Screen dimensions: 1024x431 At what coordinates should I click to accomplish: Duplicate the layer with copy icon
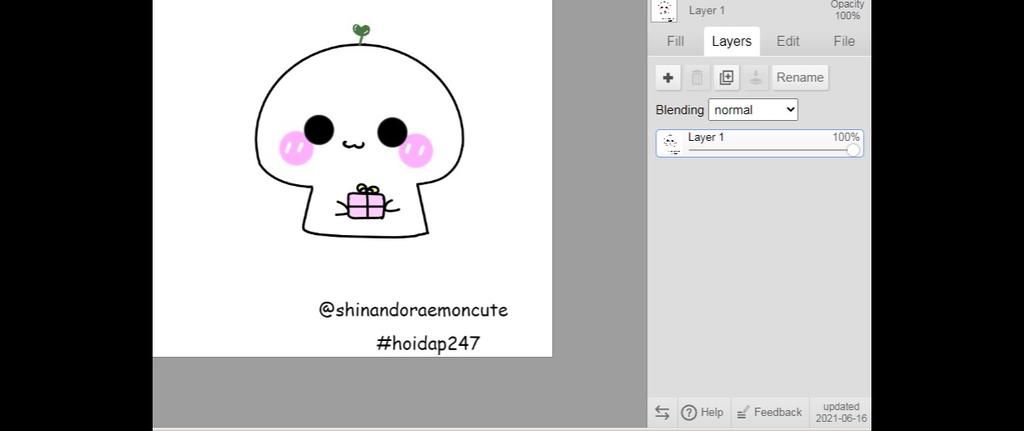(726, 78)
